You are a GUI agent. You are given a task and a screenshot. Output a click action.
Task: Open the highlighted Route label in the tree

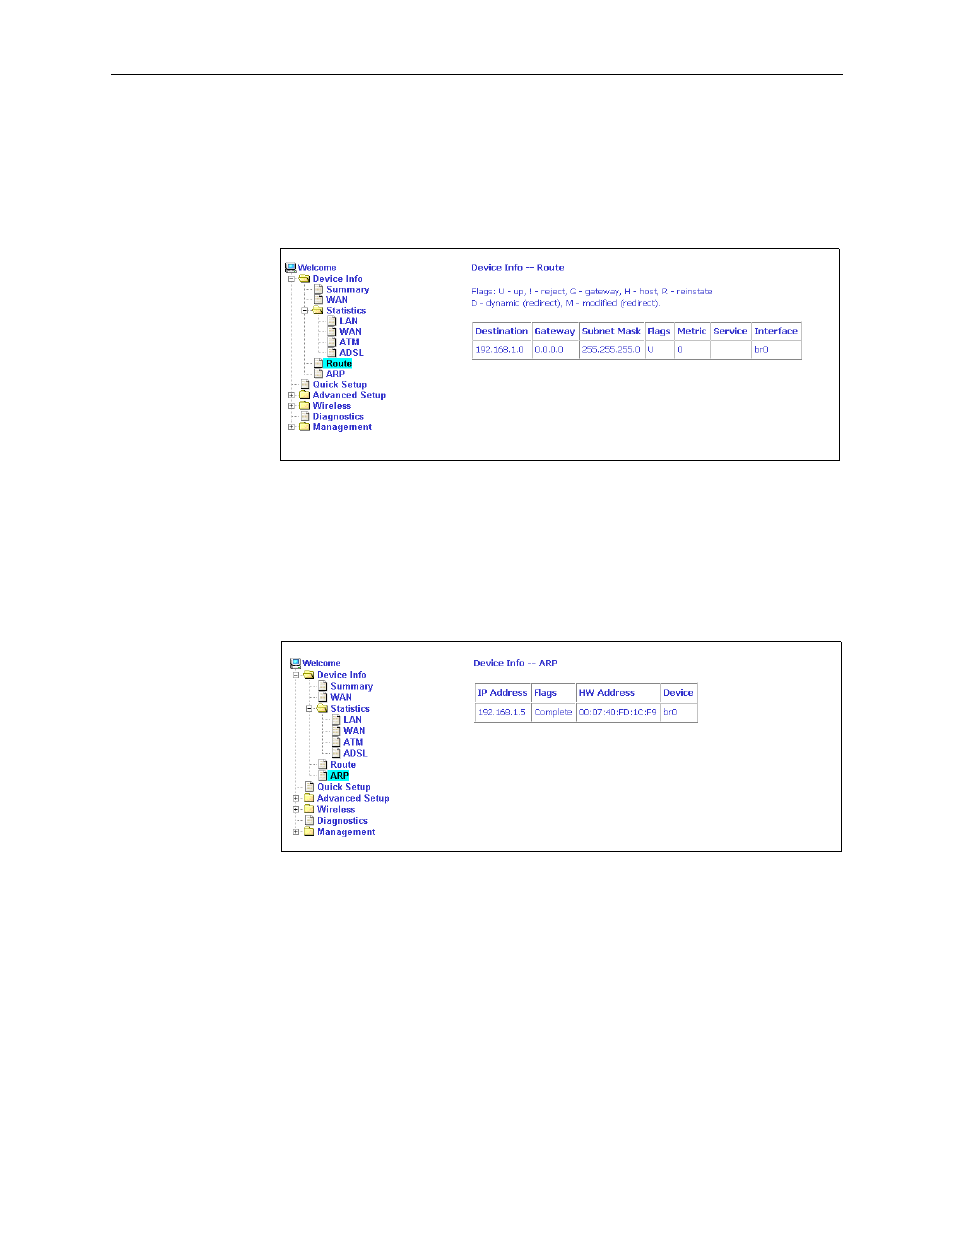339,363
